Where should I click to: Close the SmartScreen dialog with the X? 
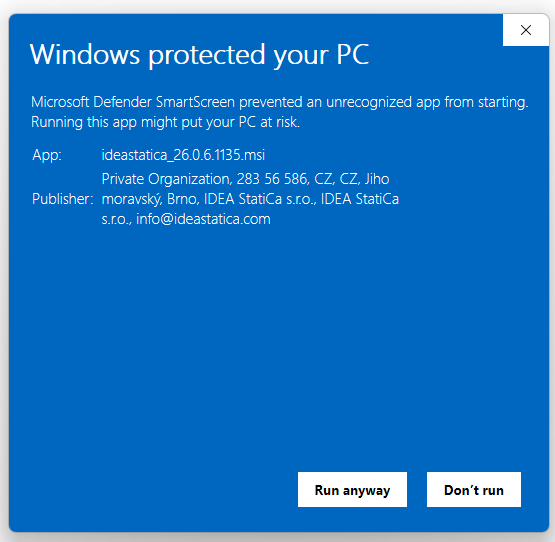point(526,30)
